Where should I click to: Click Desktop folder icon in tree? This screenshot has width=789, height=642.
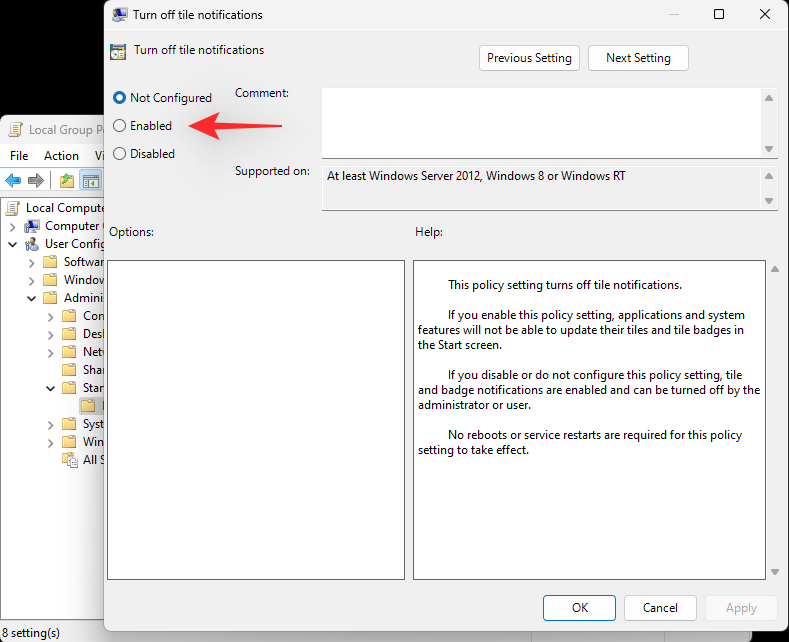coord(69,334)
